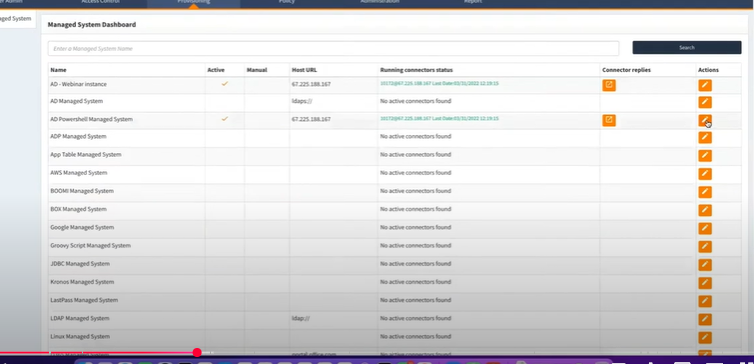Select Groovy Script Managed System name
754x364 pixels.
click(x=90, y=246)
